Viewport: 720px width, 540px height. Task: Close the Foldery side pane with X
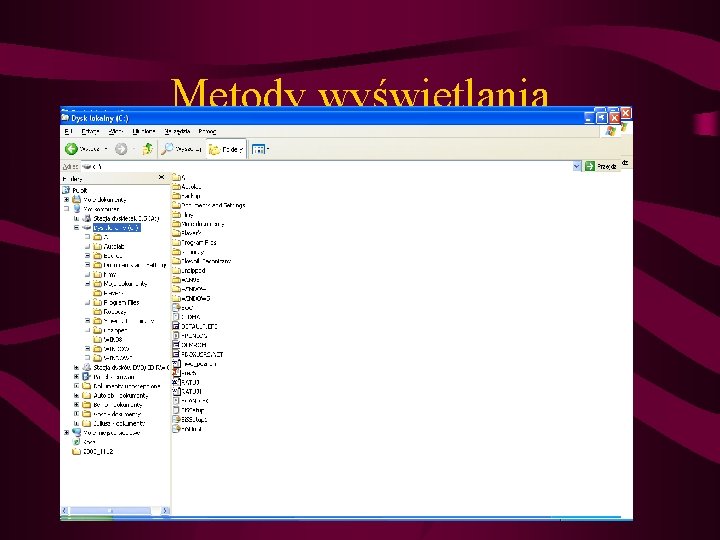pos(161,177)
